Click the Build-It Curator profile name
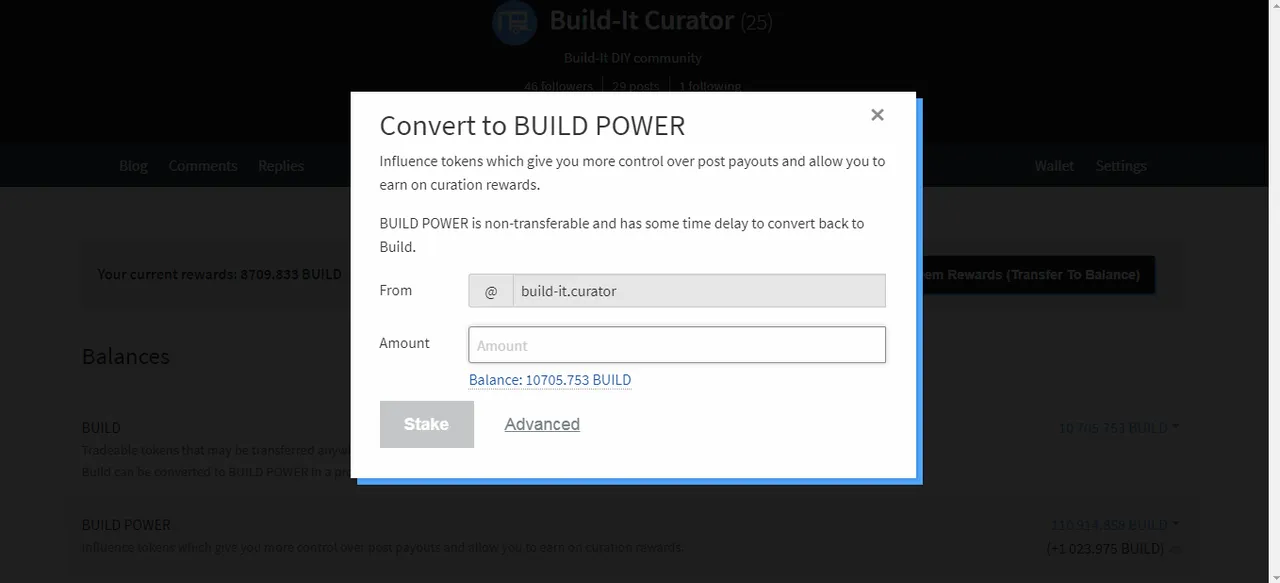The height and width of the screenshot is (583, 1280). pos(642,20)
